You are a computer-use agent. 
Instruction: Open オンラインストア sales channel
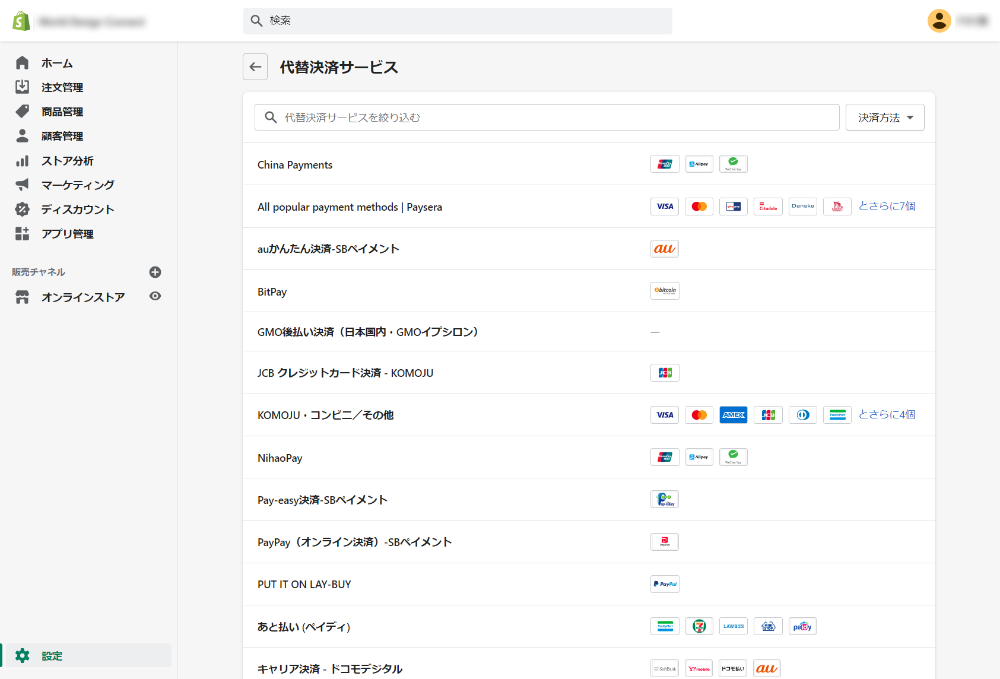pyautogui.click(x=83, y=297)
